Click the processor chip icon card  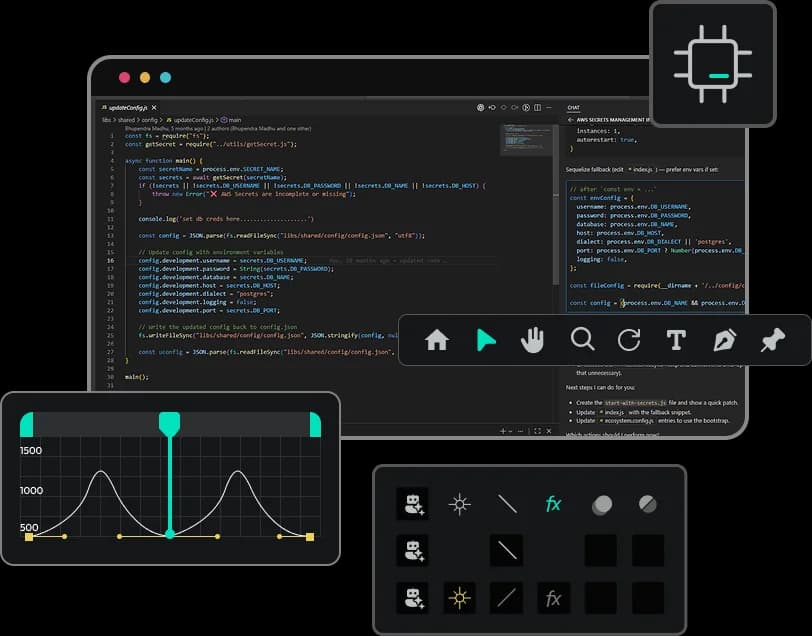click(713, 64)
